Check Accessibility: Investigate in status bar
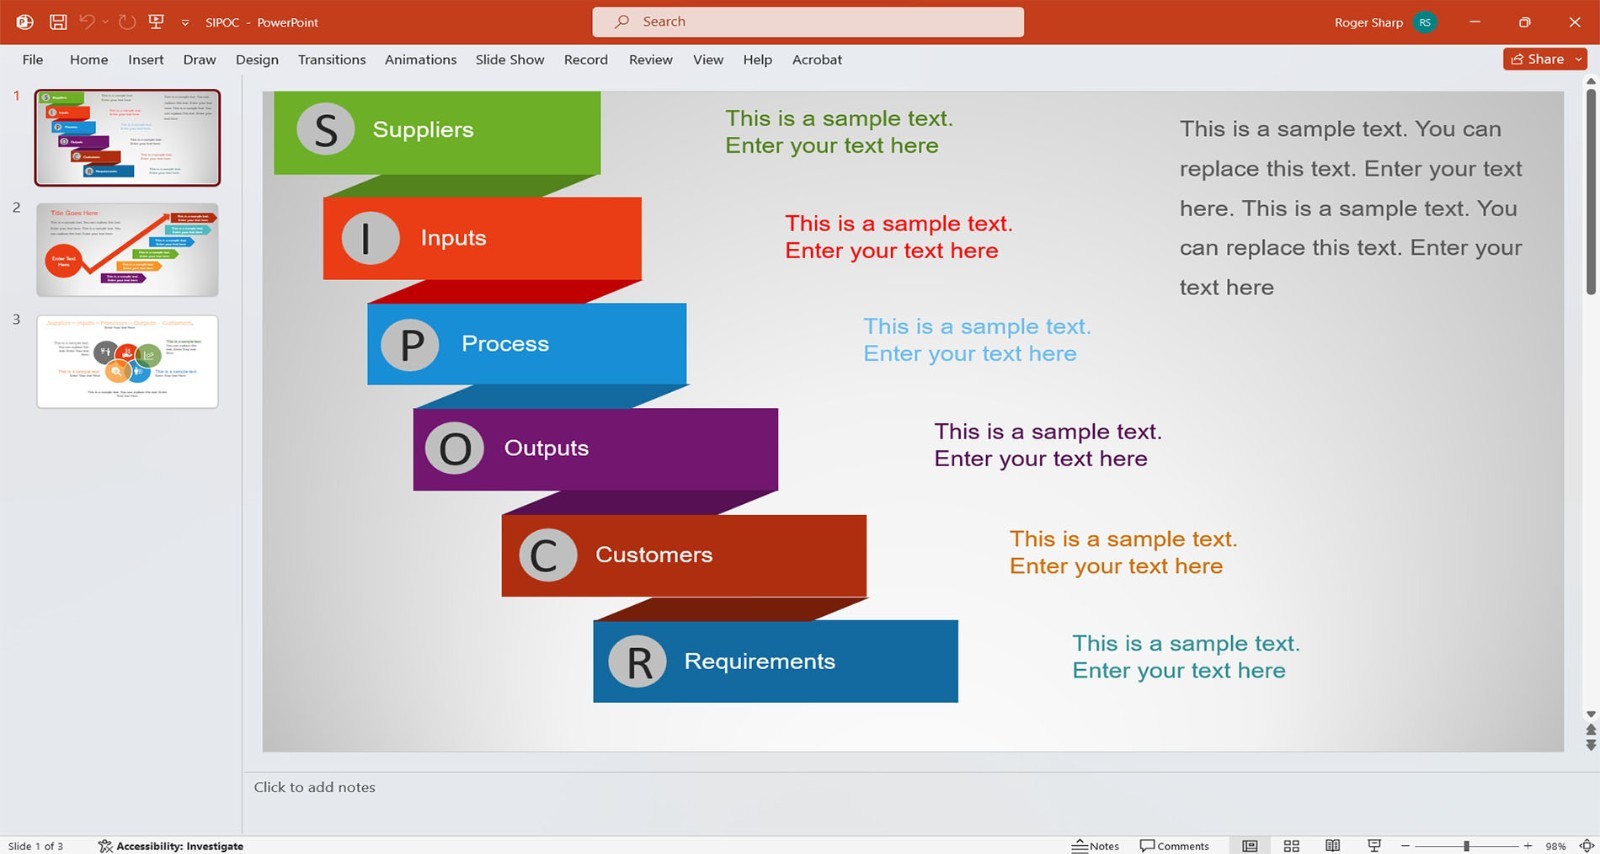Viewport: 1600px width, 854px height. (x=171, y=846)
